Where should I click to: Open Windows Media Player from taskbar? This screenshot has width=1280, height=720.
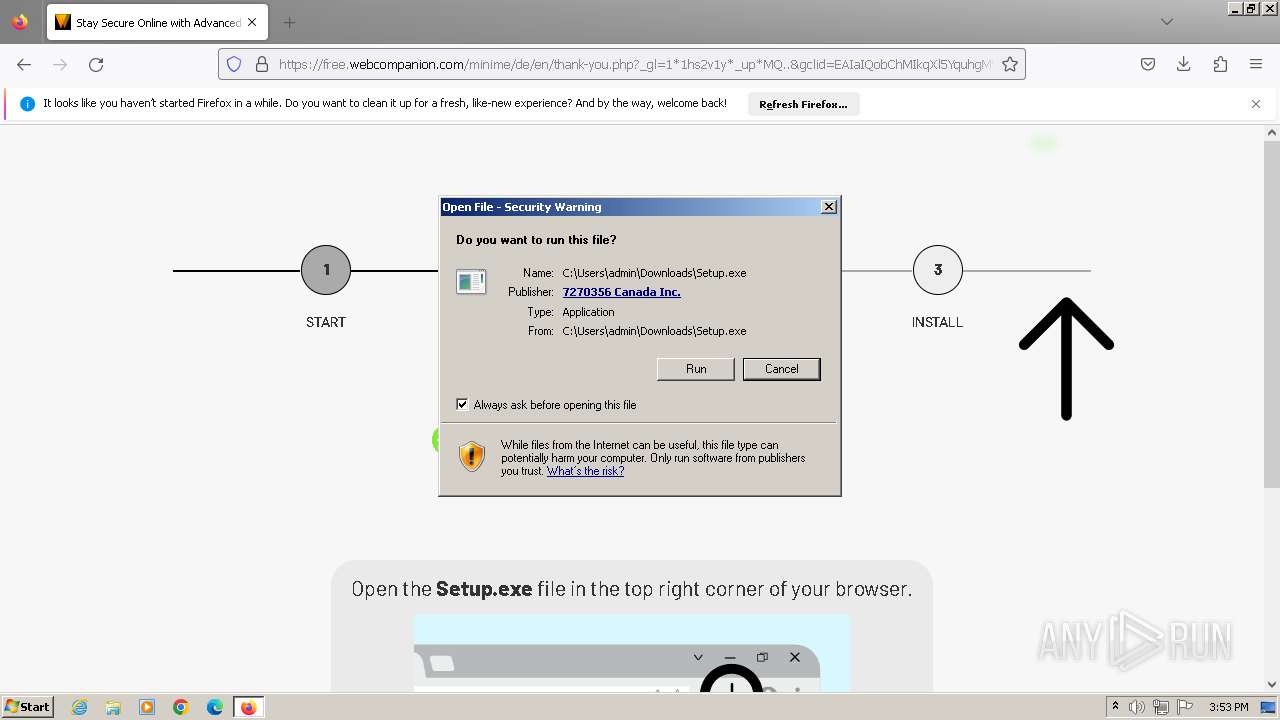click(147, 707)
